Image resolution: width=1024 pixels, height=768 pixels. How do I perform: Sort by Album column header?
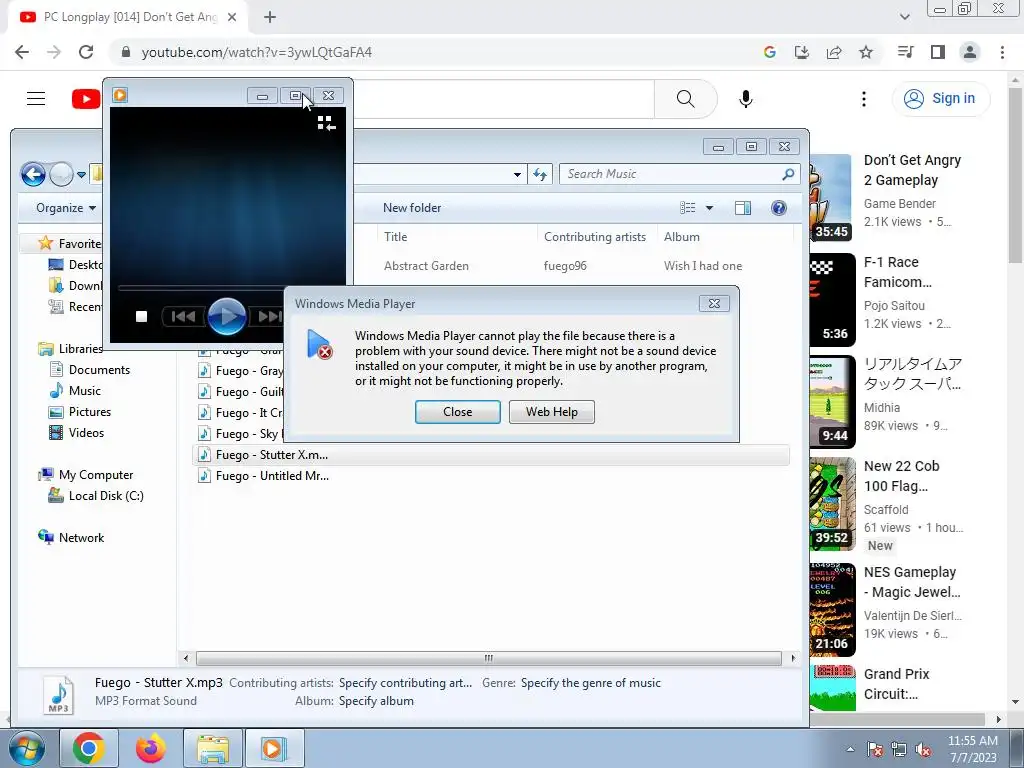(682, 237)
